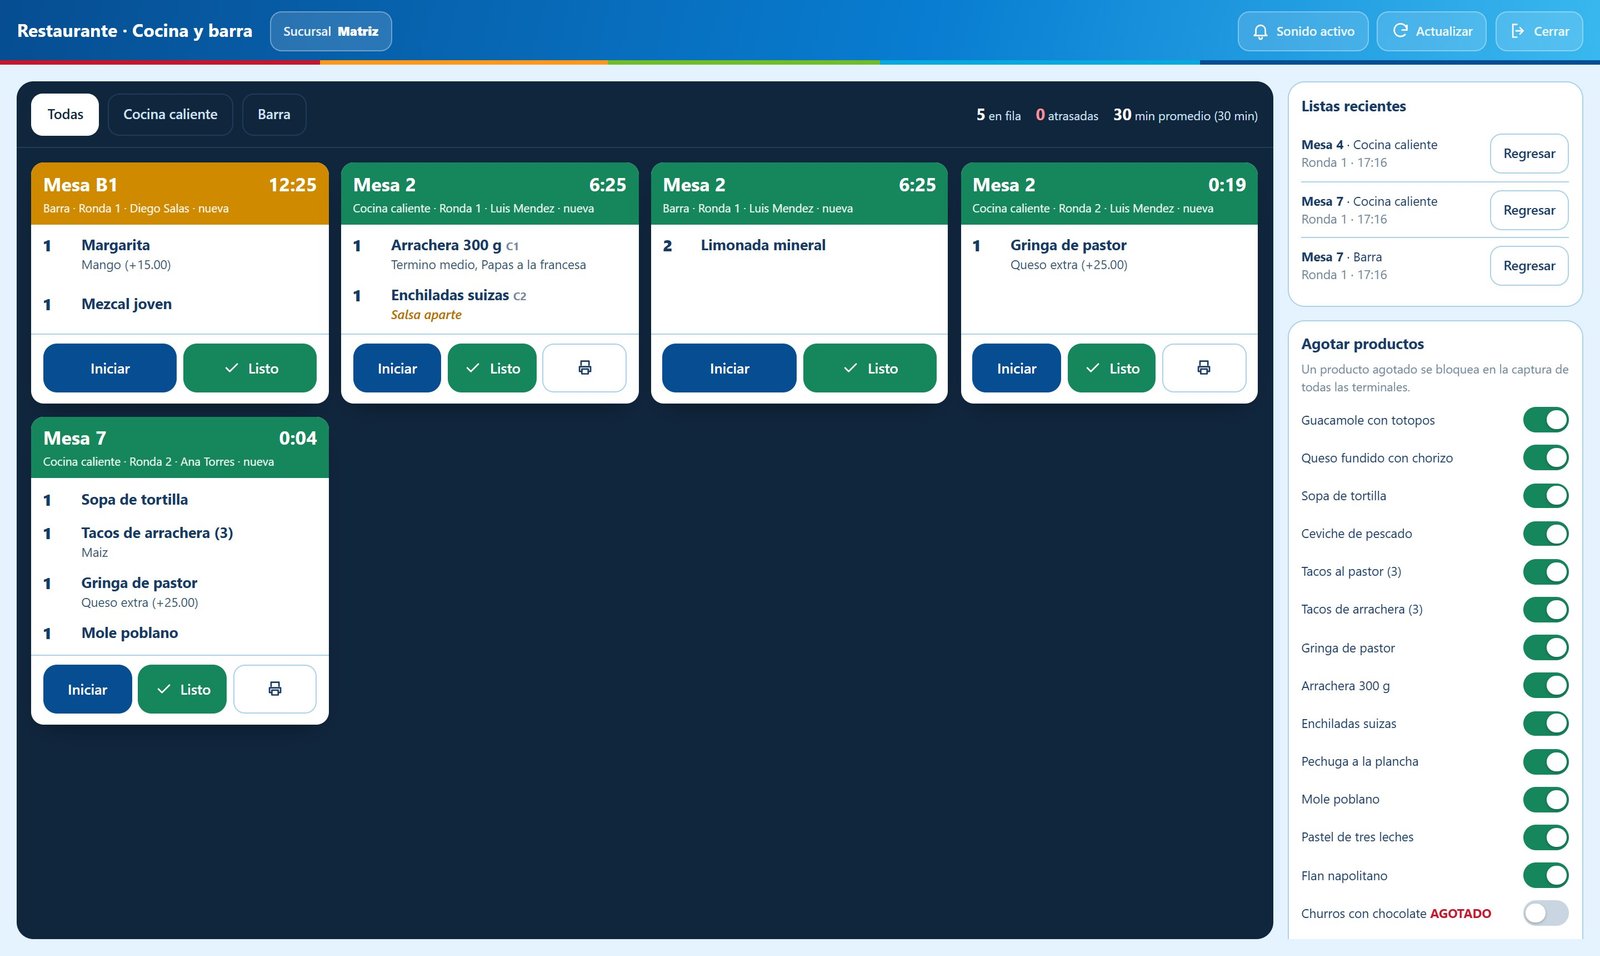
Task: Open the Sucursal Matriz branch selector
Action: [x=331, y=31]
